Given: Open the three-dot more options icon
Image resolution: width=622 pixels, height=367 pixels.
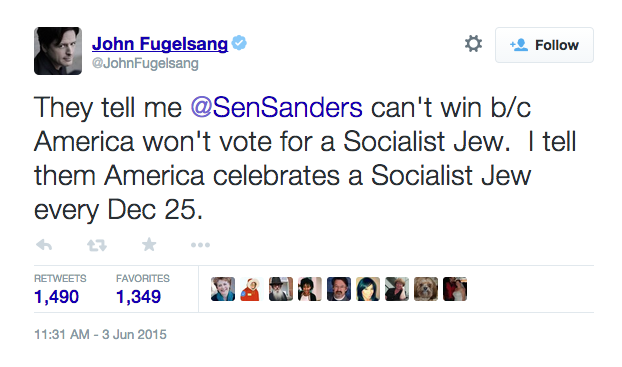Looking at the screenshot, I should [x=200, y=245].
